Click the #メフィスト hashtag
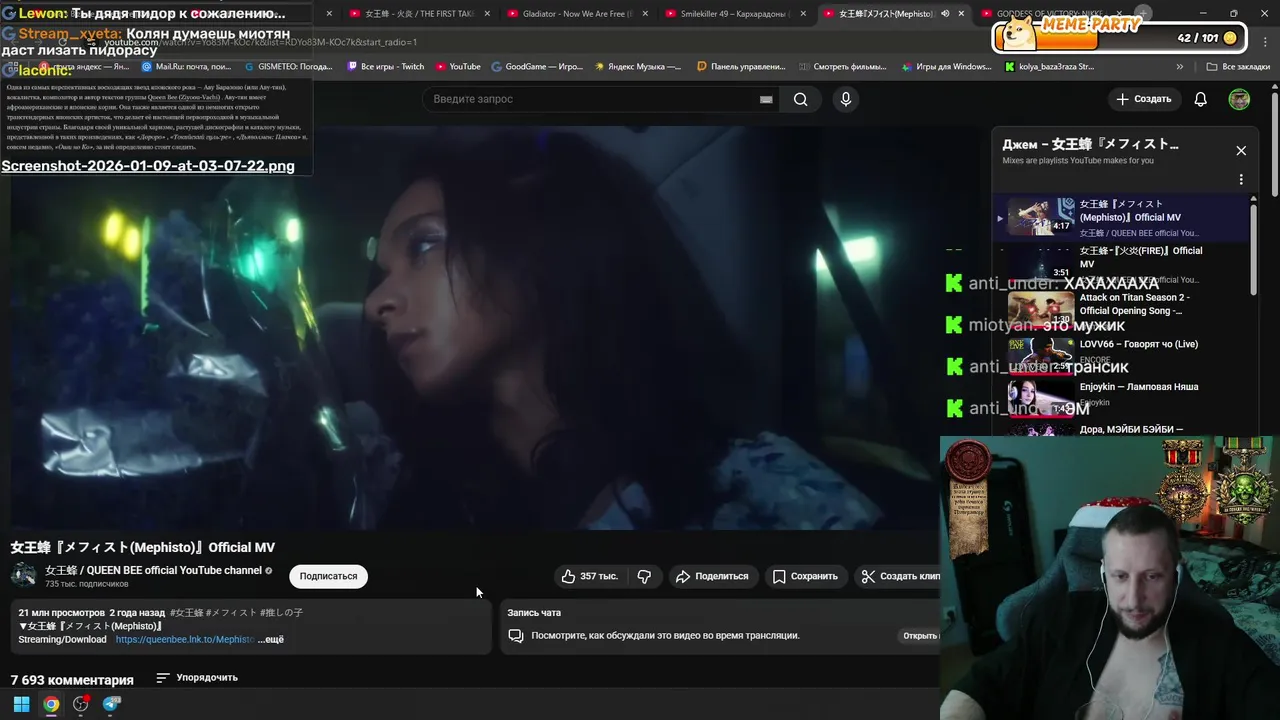Screen dimensions: 1280x720 coord(231,612)
